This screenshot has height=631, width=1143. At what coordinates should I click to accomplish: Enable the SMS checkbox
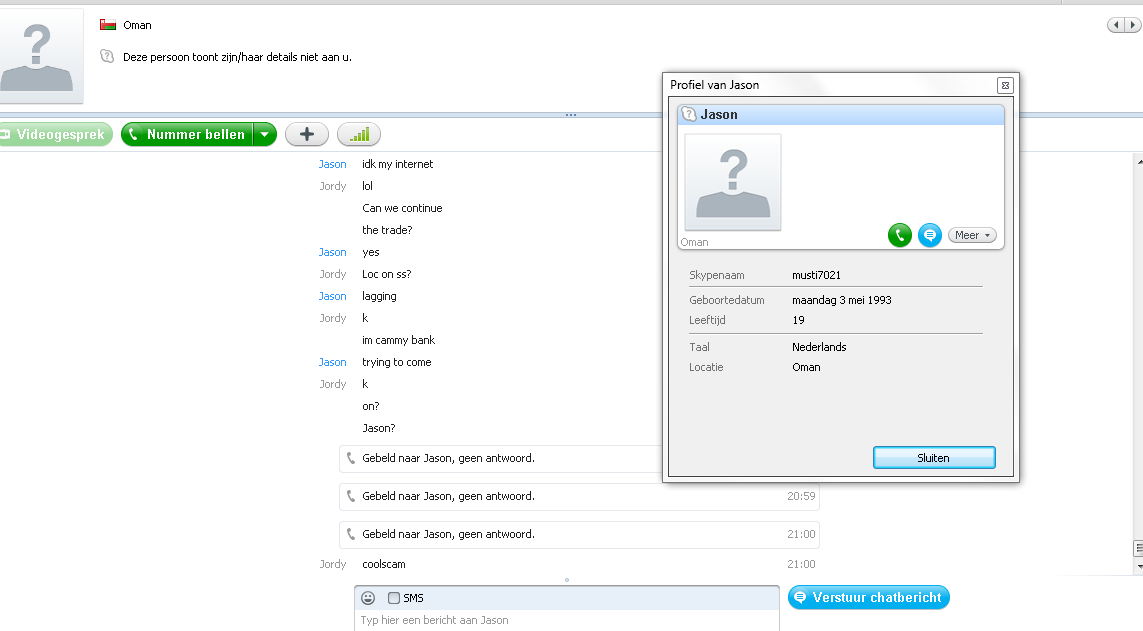394,598
